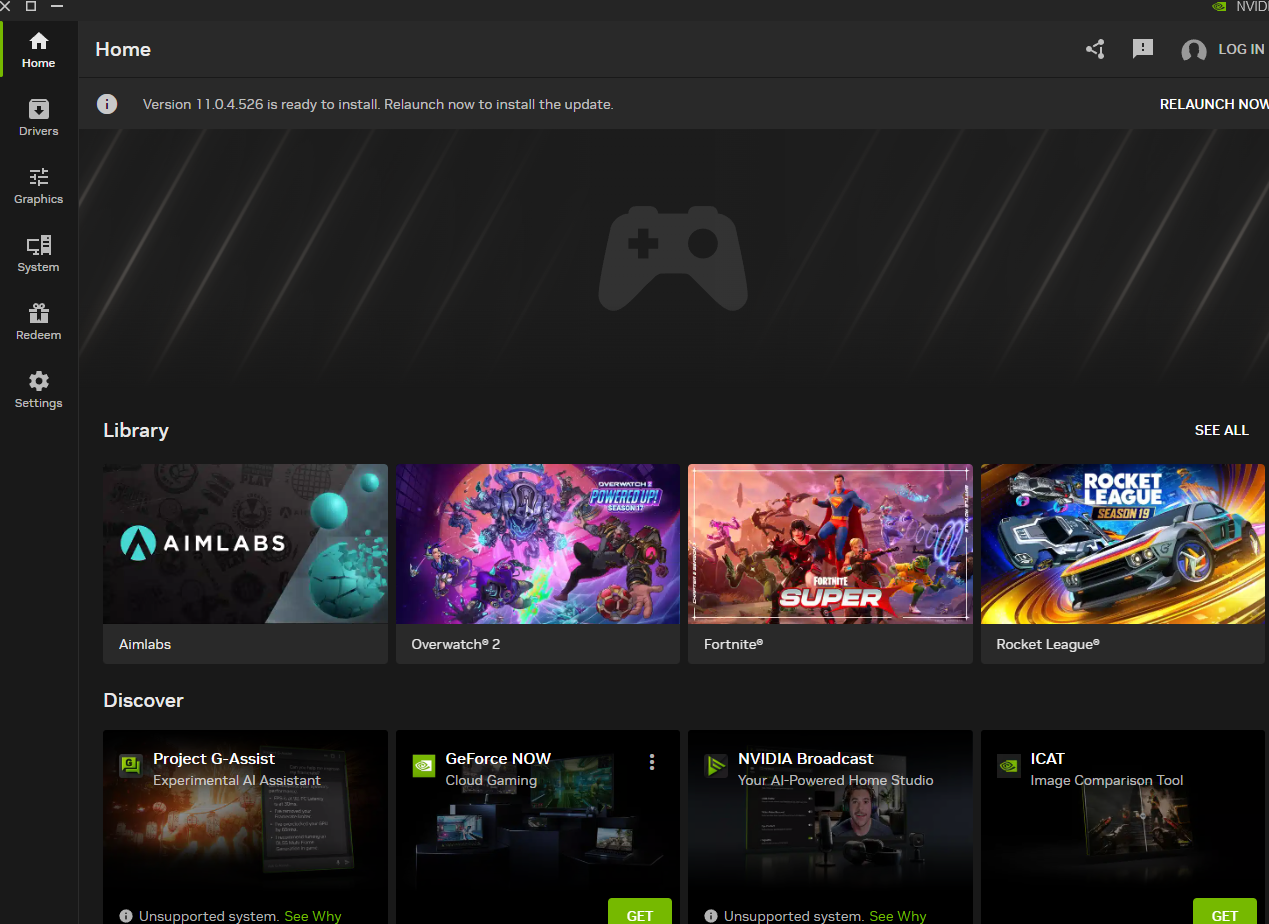Click the "Discover" section heading
Image resolution: width=1269 pixels, height=924 pixels.
(x=144, y=700)
